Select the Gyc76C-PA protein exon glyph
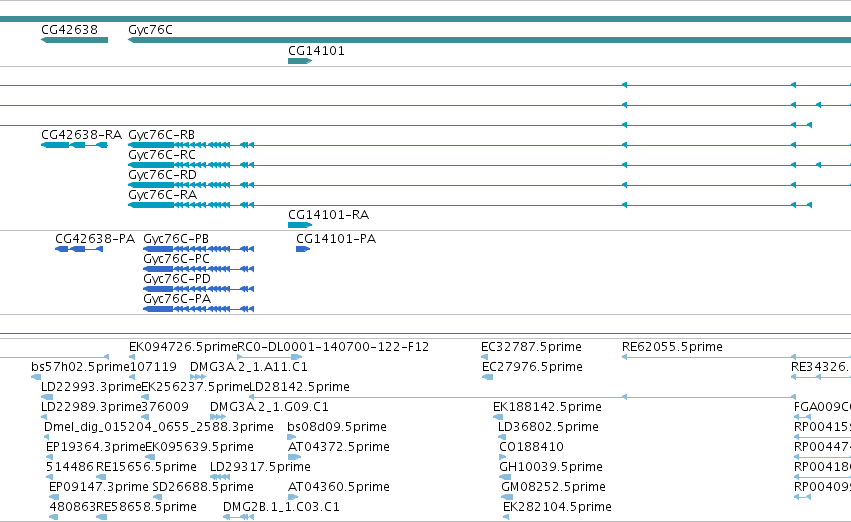This screenshot has height=522, width=851. point(158,309)
